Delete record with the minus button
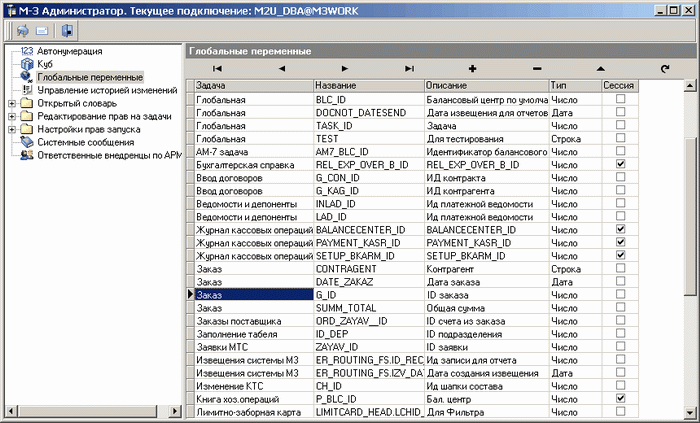The image size is (700, 423). pos(536,68)
